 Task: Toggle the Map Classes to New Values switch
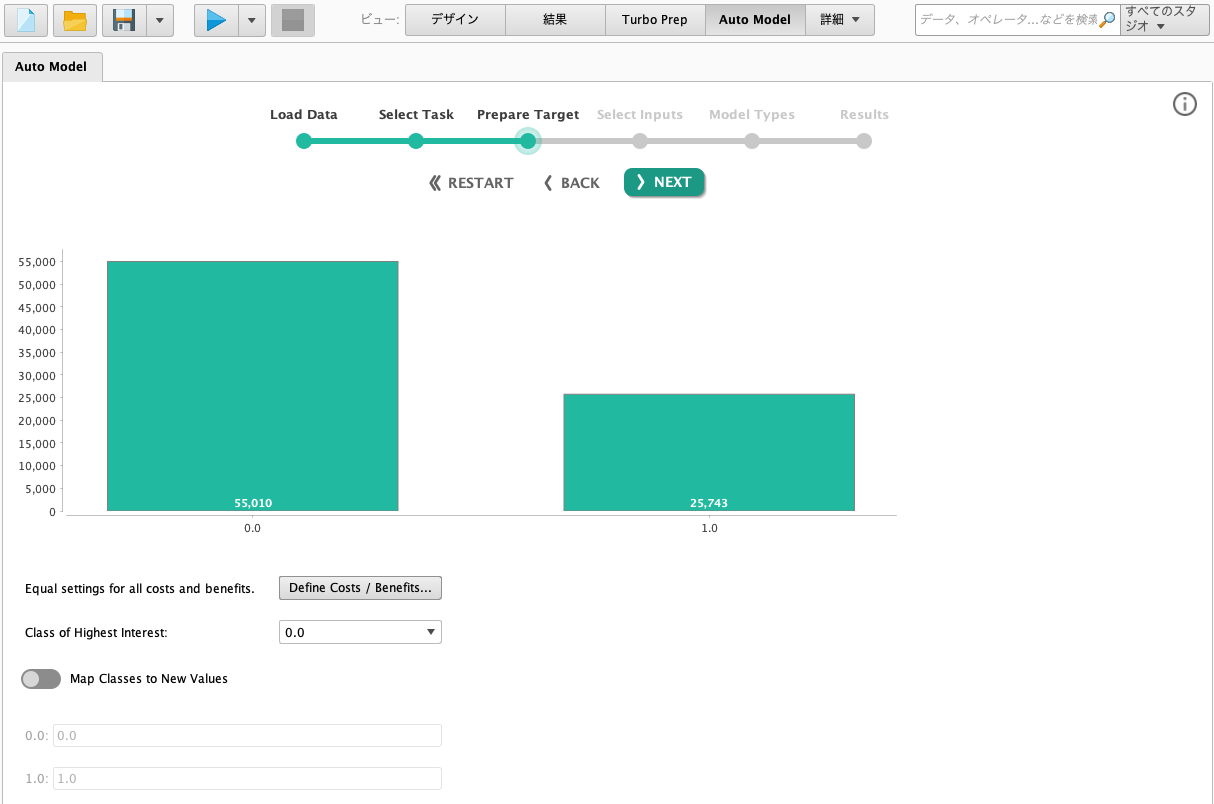point(41,679)
